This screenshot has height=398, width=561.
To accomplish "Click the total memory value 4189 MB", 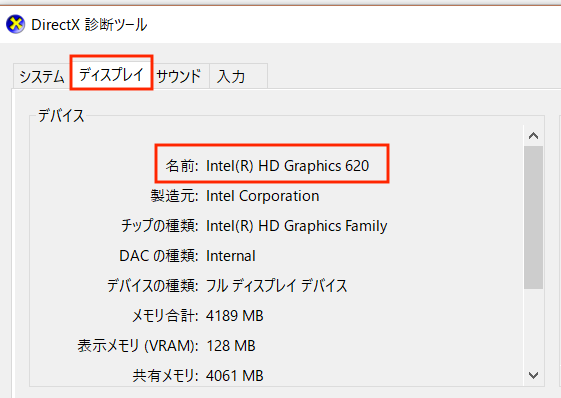I will pyautogui.click(x=235, y=316).
